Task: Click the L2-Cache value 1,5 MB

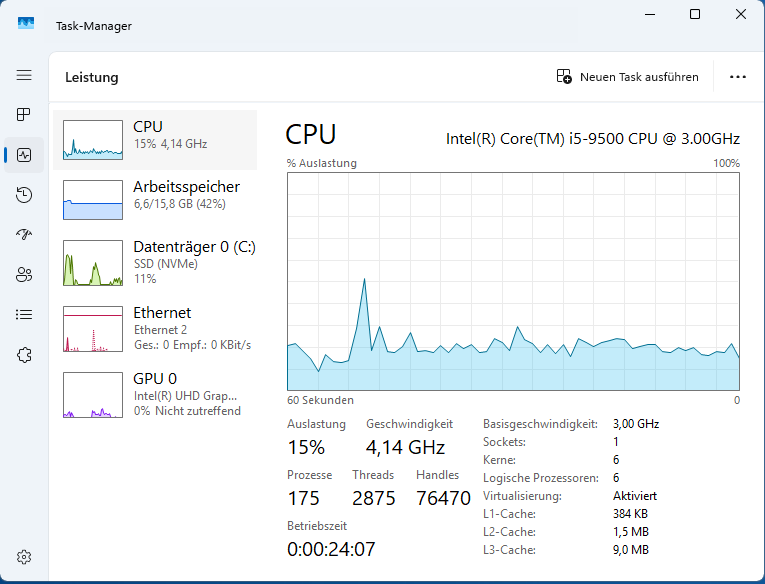Action: 631,532
